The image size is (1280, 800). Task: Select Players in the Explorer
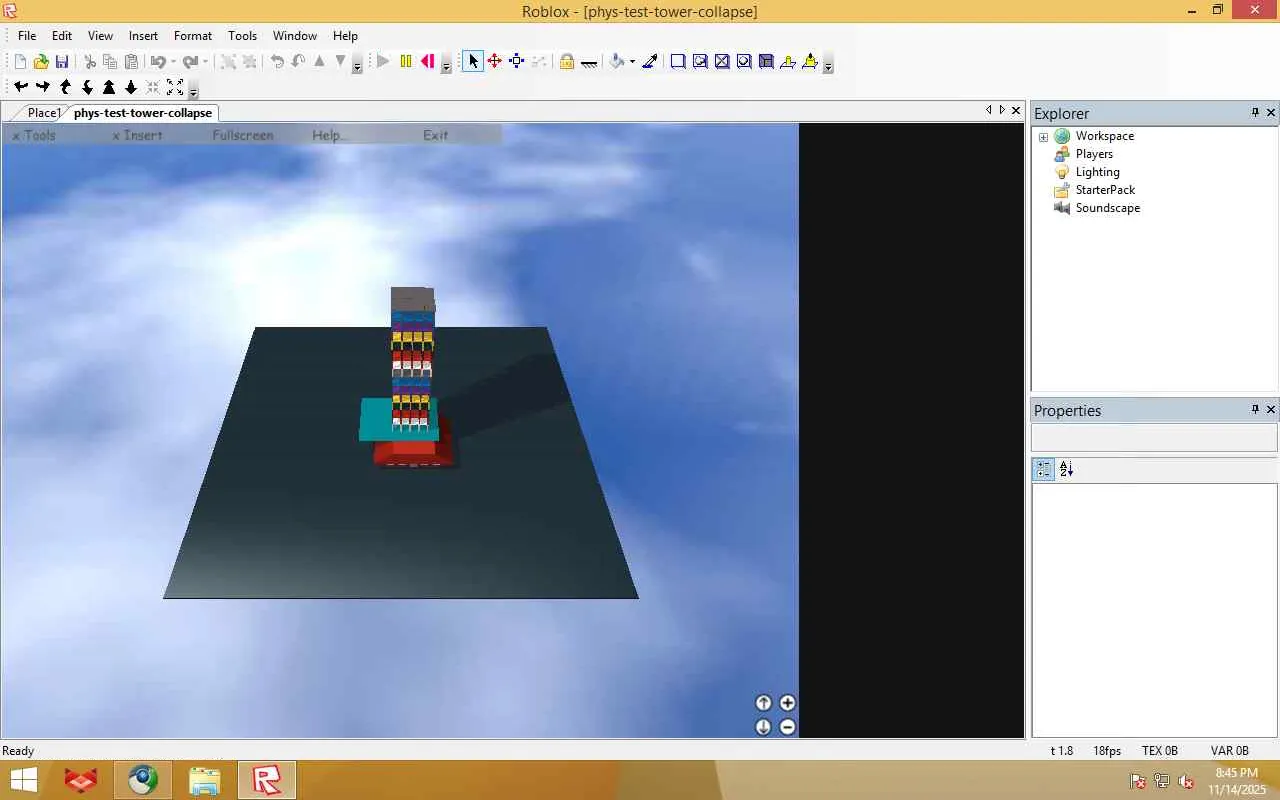[1094, 154]
